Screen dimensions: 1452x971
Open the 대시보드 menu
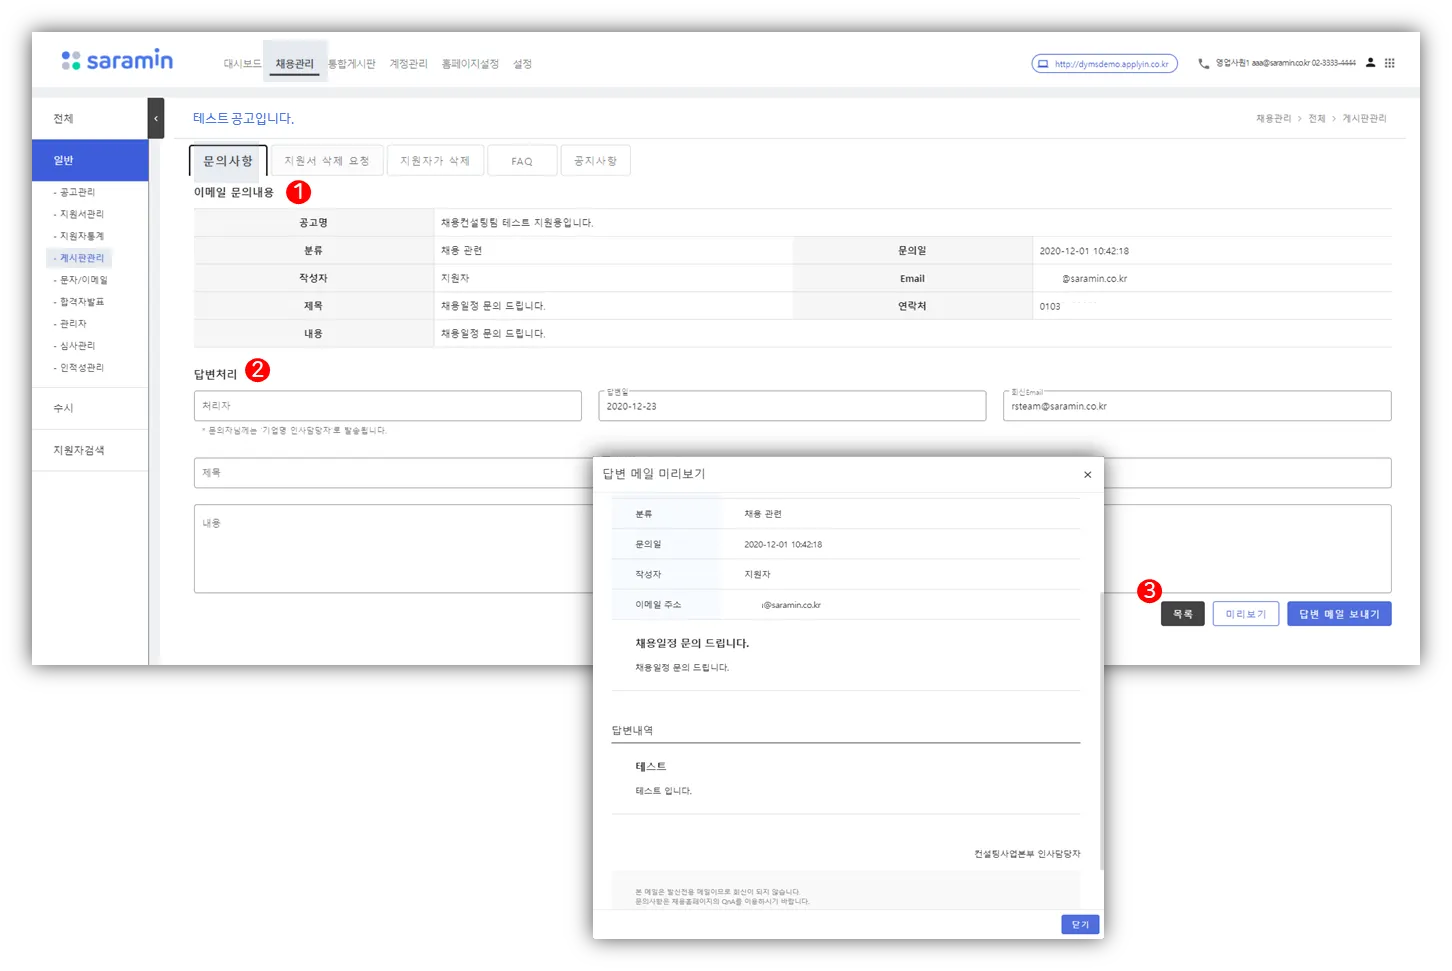242,64
